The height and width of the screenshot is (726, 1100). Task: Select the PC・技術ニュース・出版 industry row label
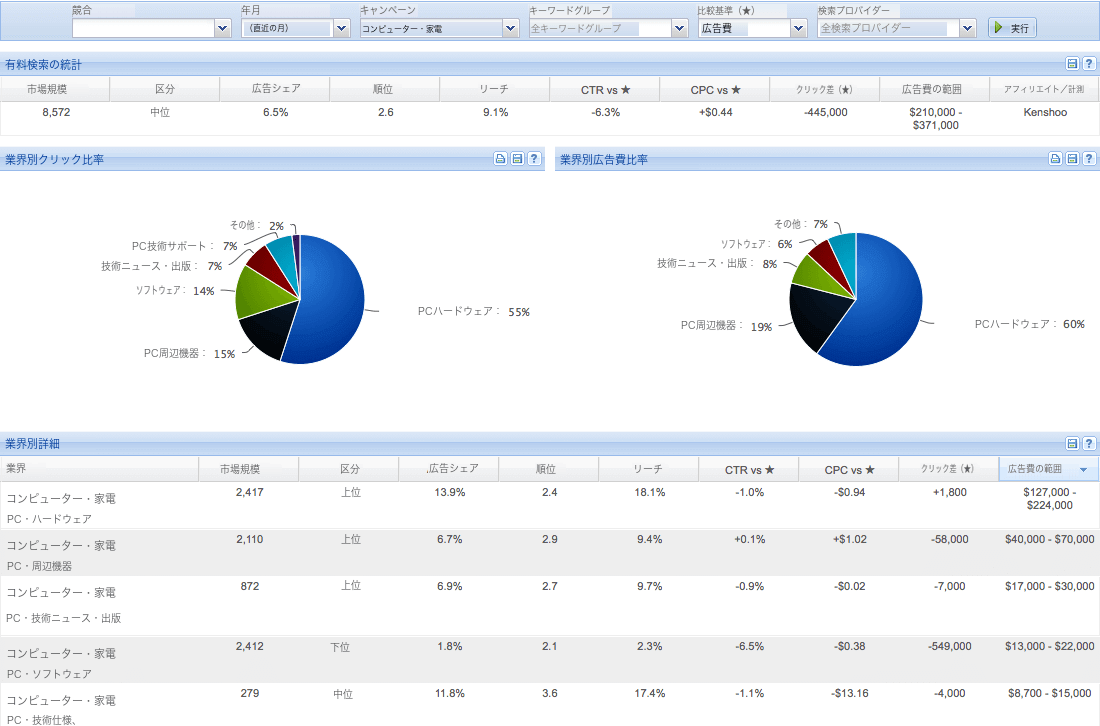coord(64,618)
